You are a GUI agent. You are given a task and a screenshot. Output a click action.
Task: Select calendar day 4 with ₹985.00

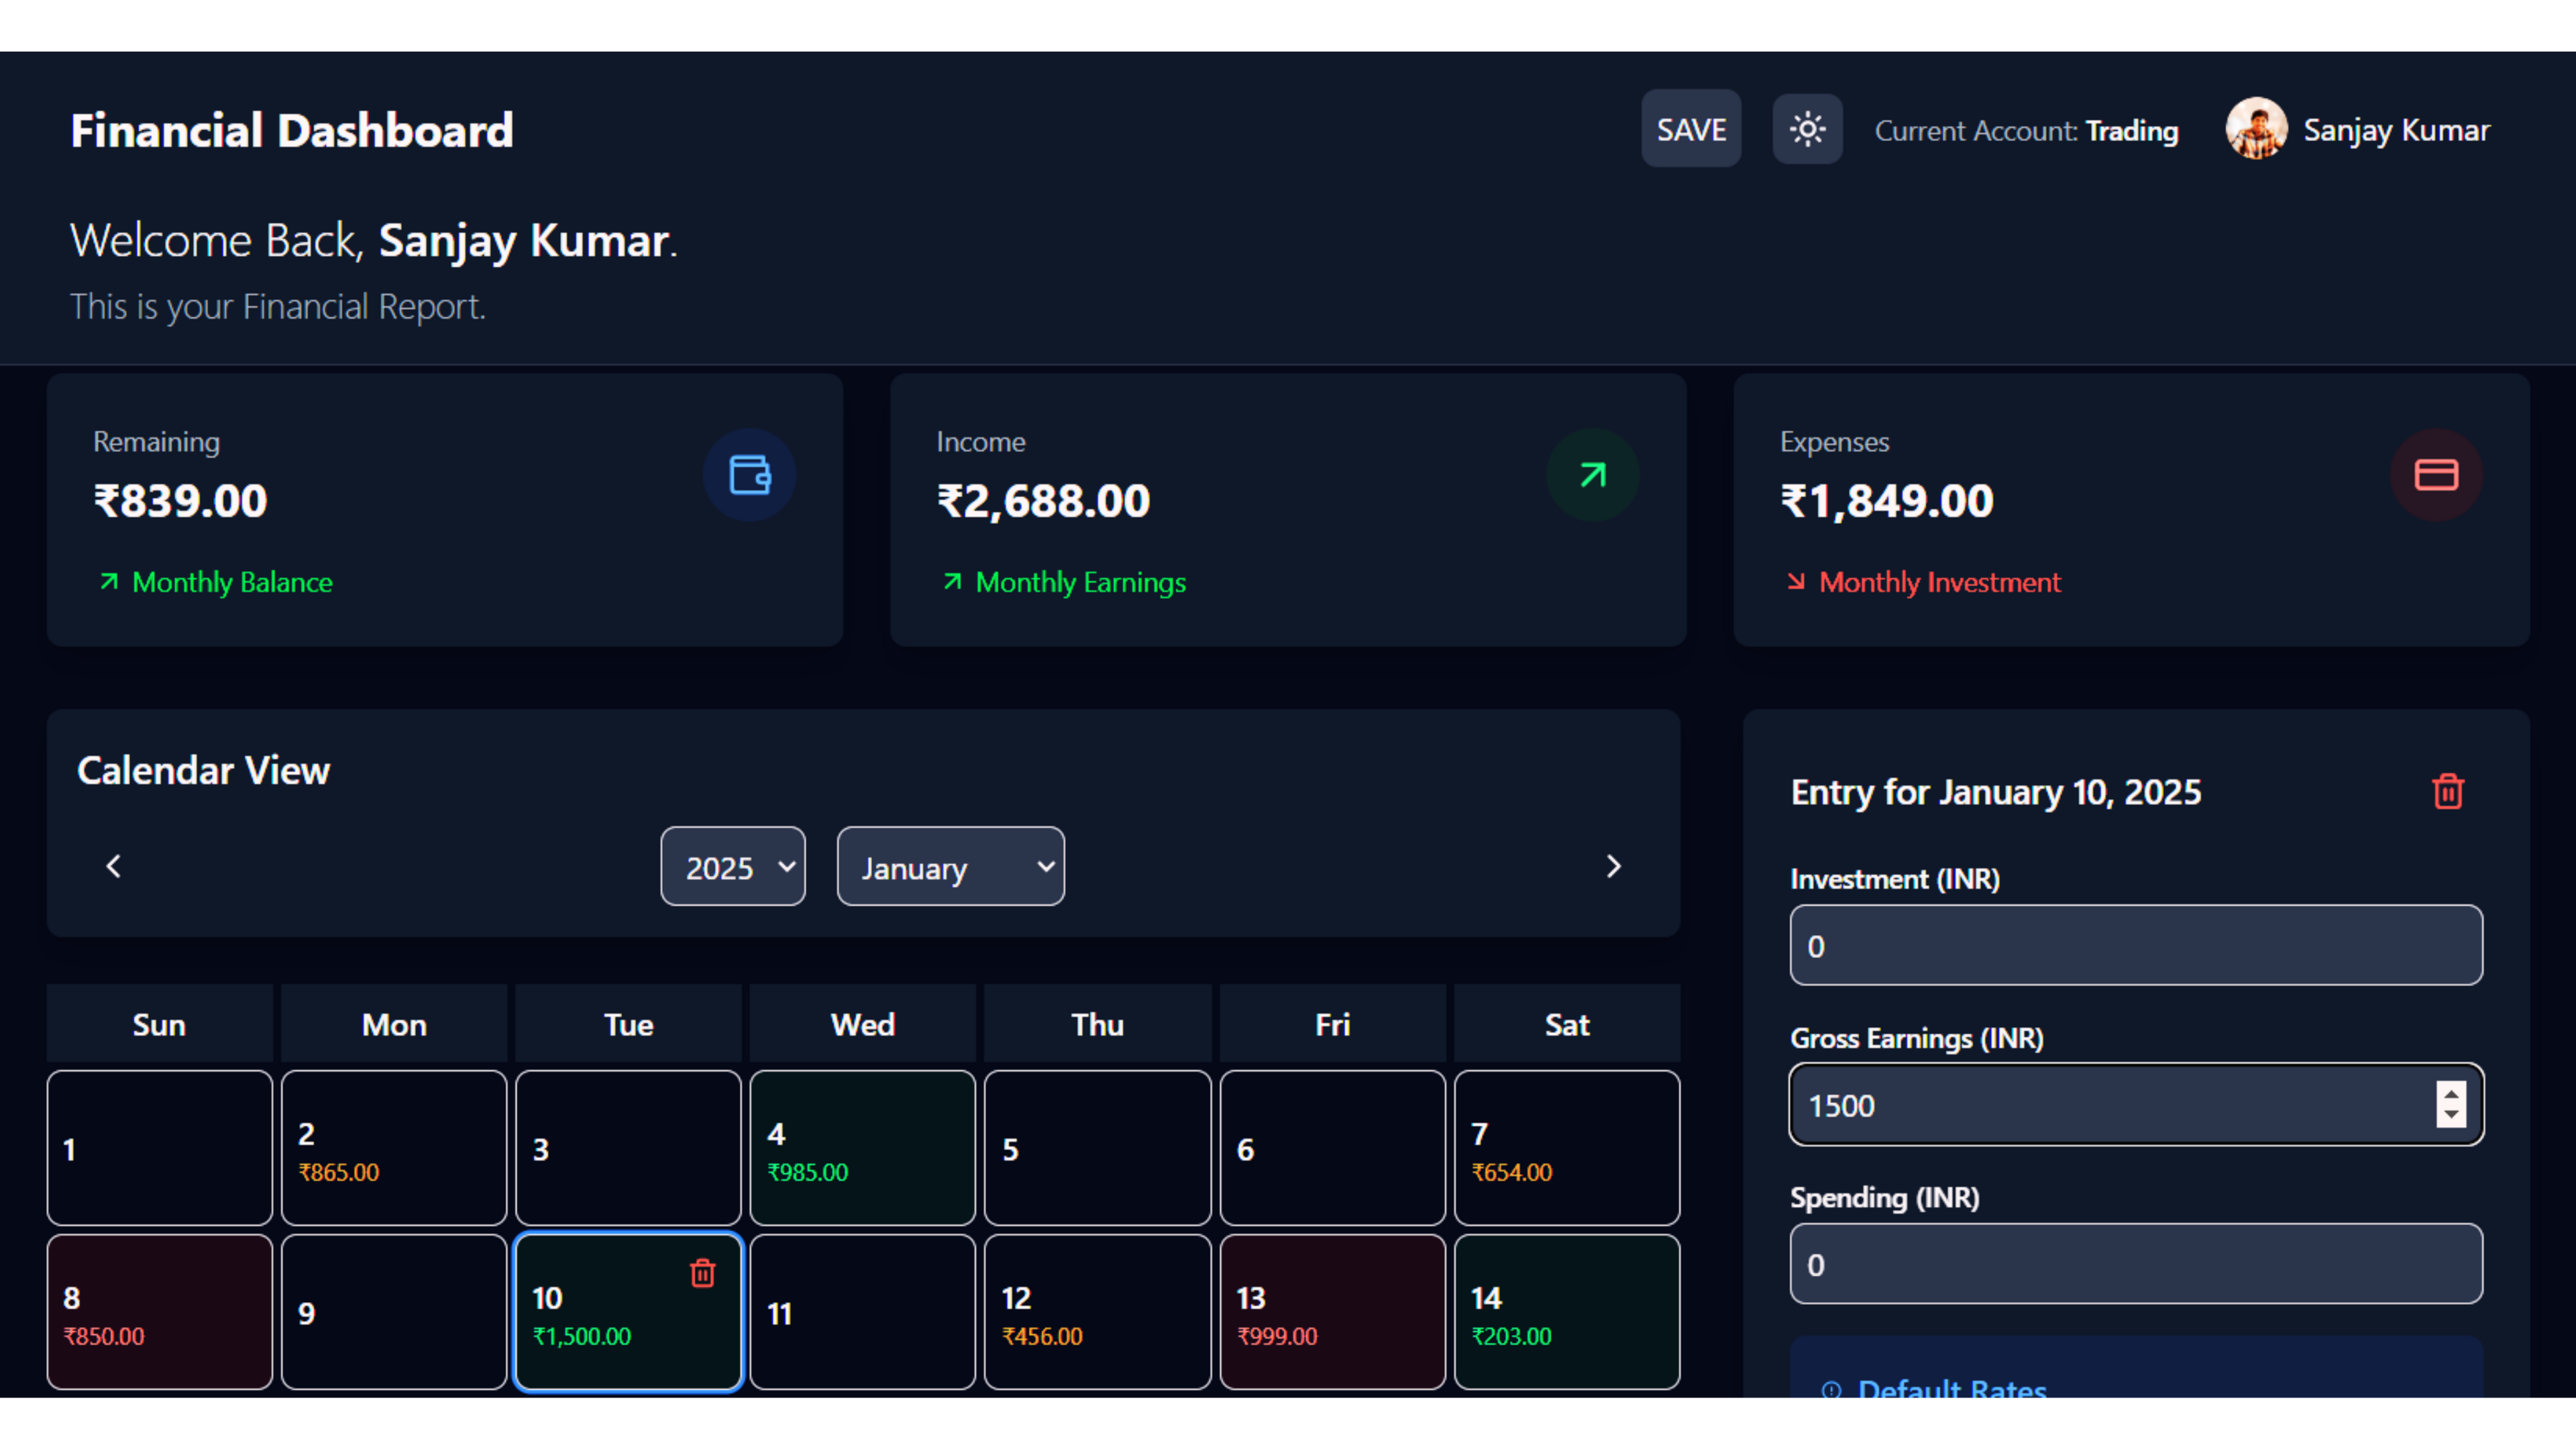tap(862, 1148)
